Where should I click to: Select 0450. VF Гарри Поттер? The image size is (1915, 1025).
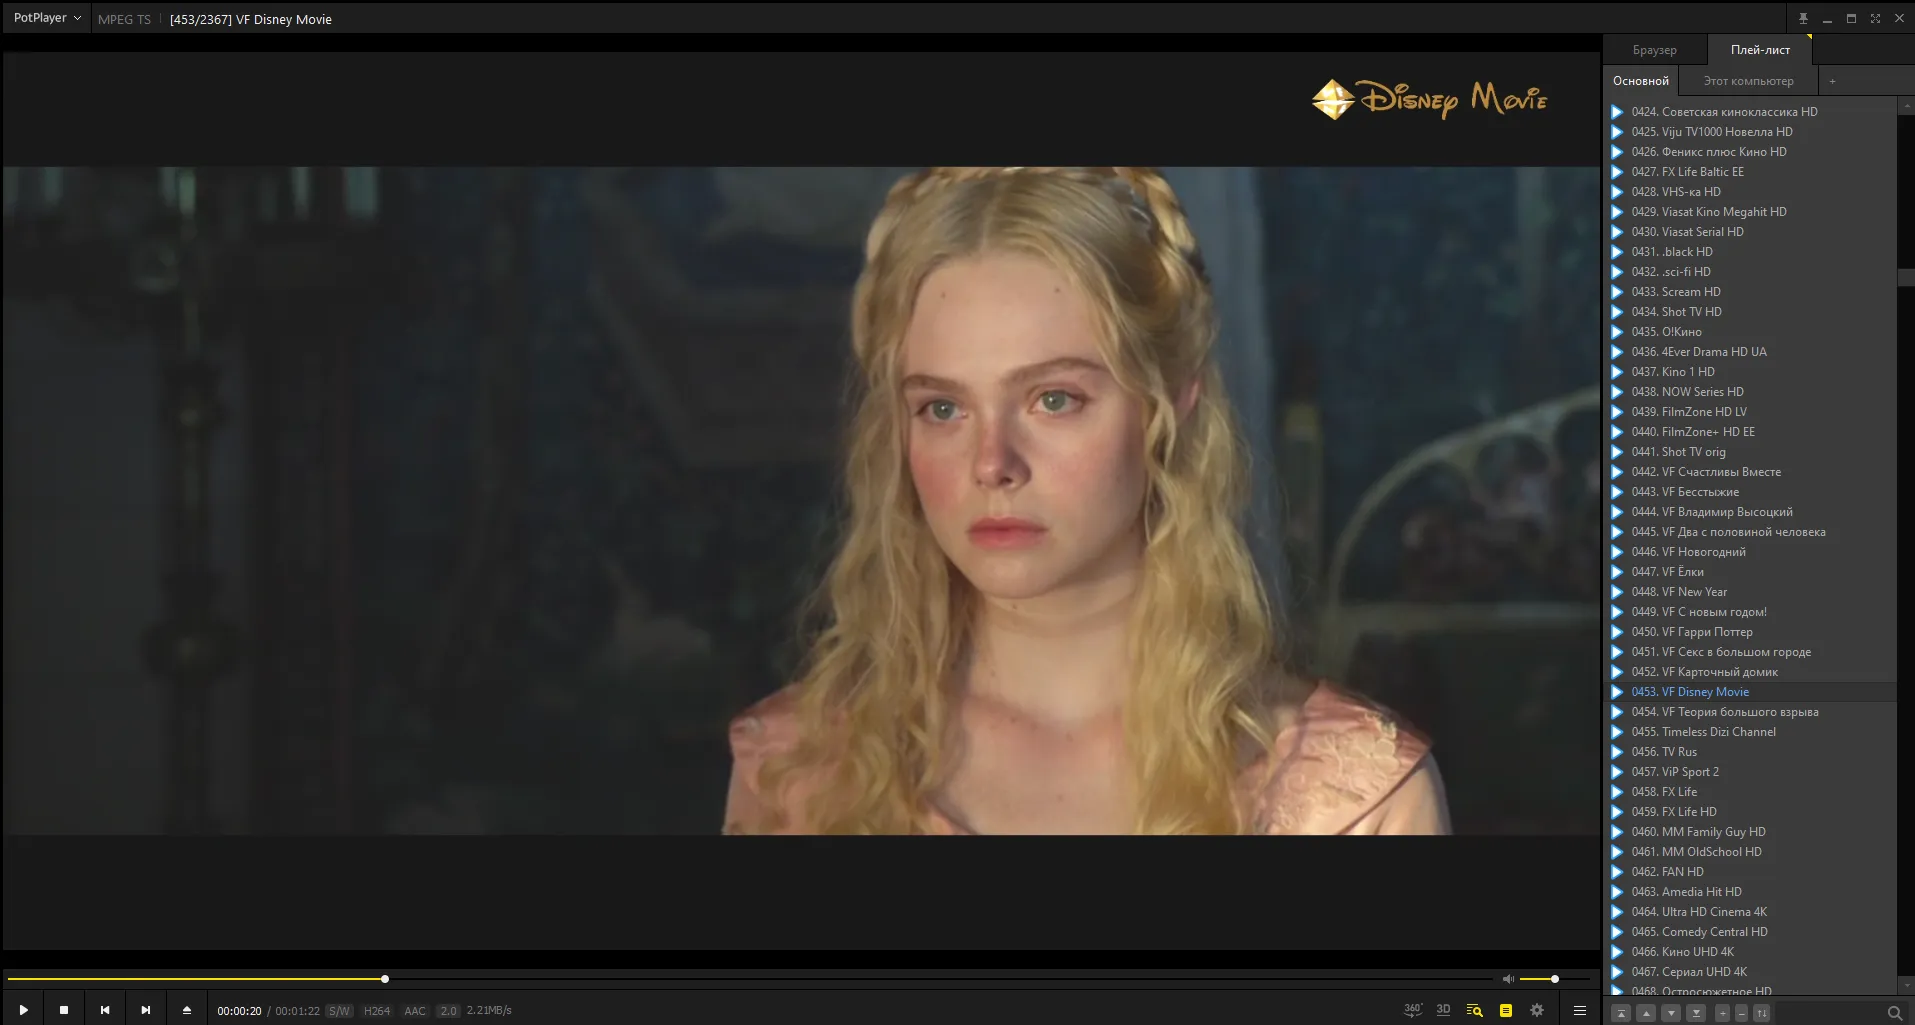(1751, 632)
